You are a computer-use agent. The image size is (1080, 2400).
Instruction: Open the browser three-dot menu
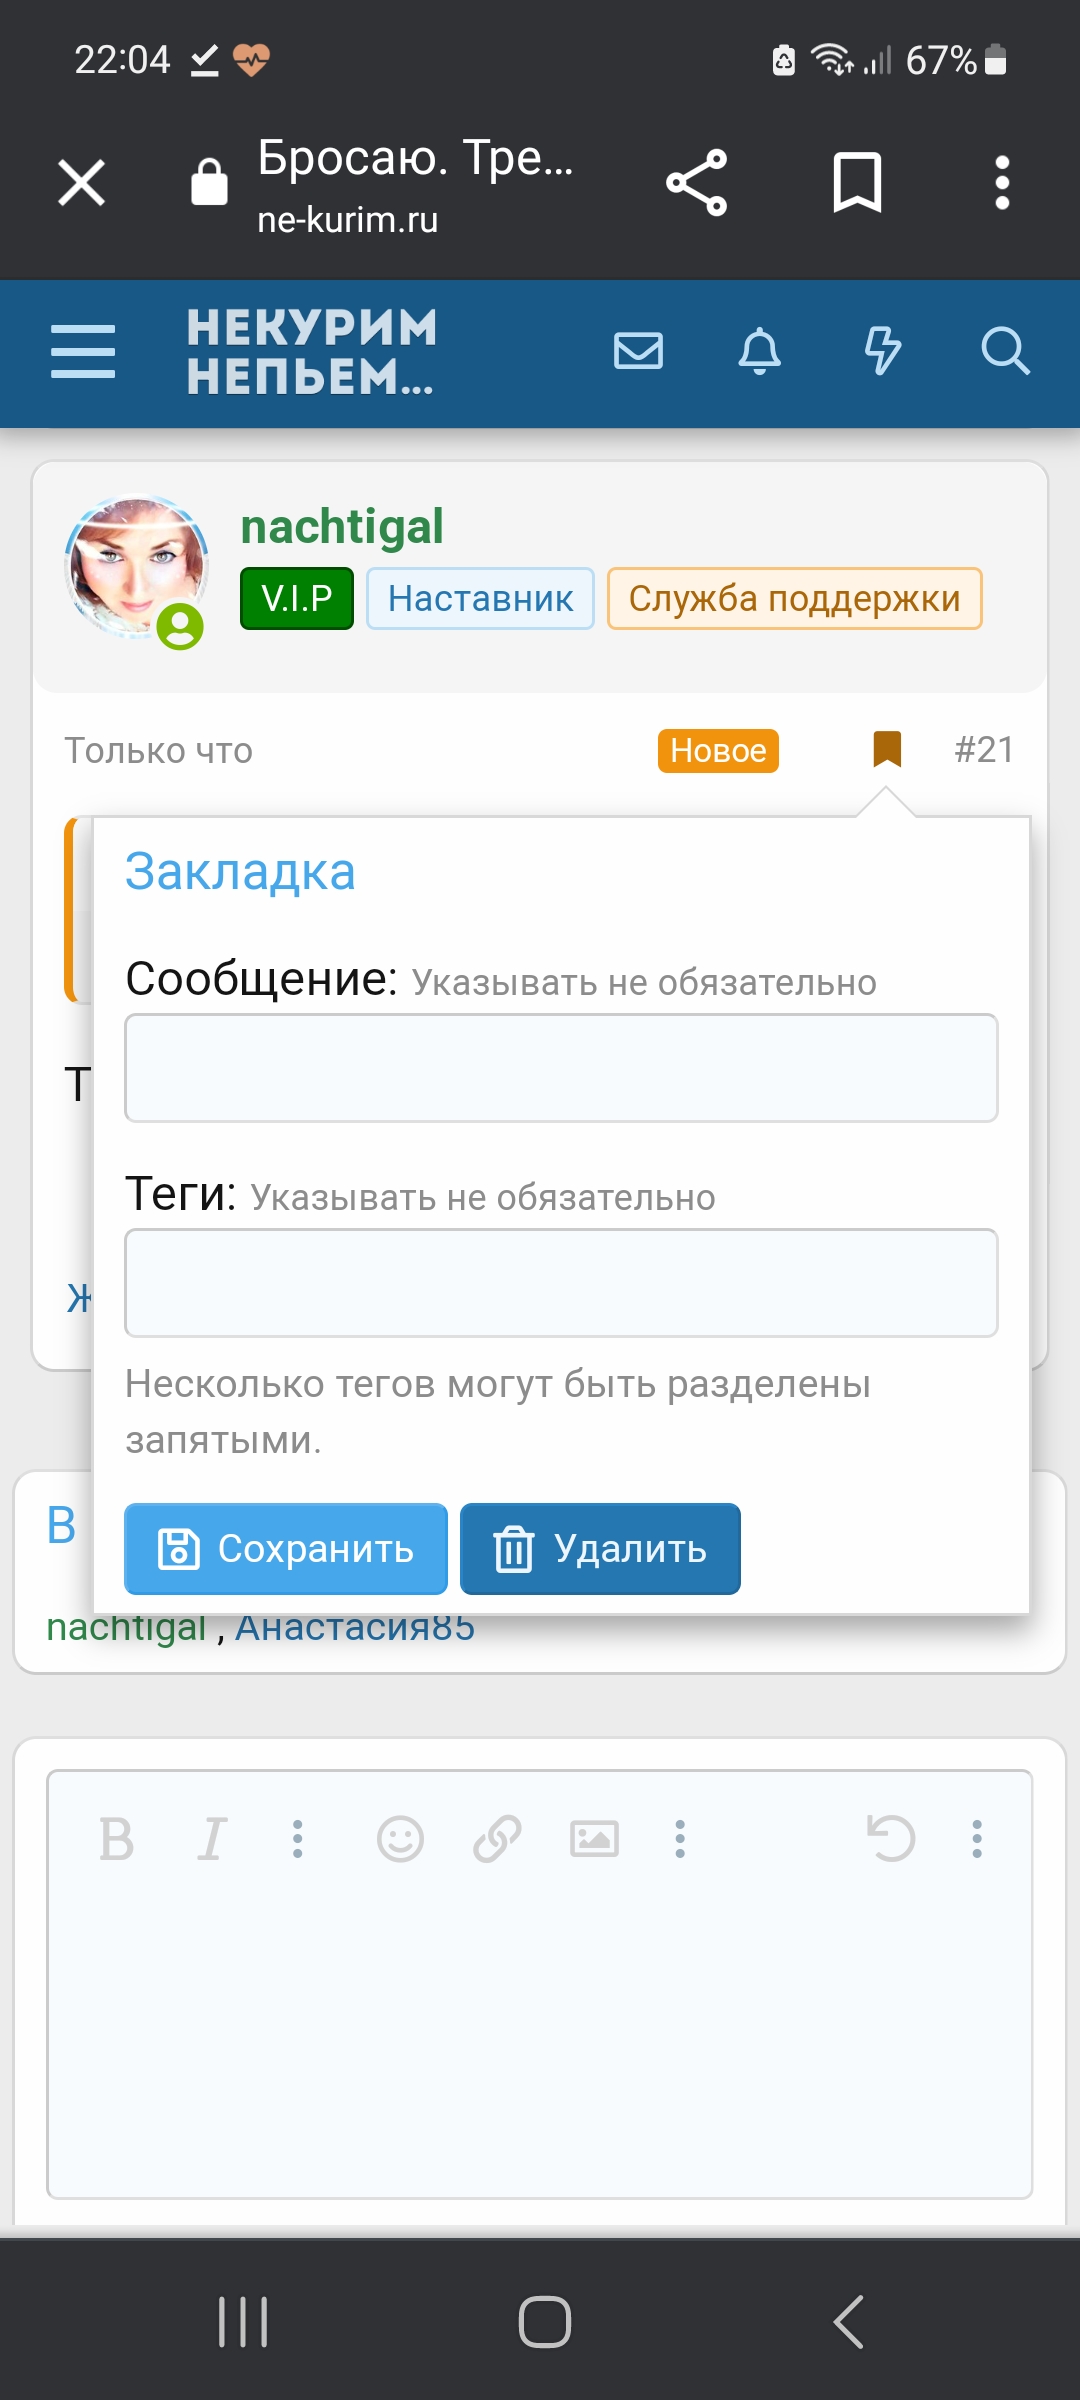pyautogui.click(x=1002, y=183)
